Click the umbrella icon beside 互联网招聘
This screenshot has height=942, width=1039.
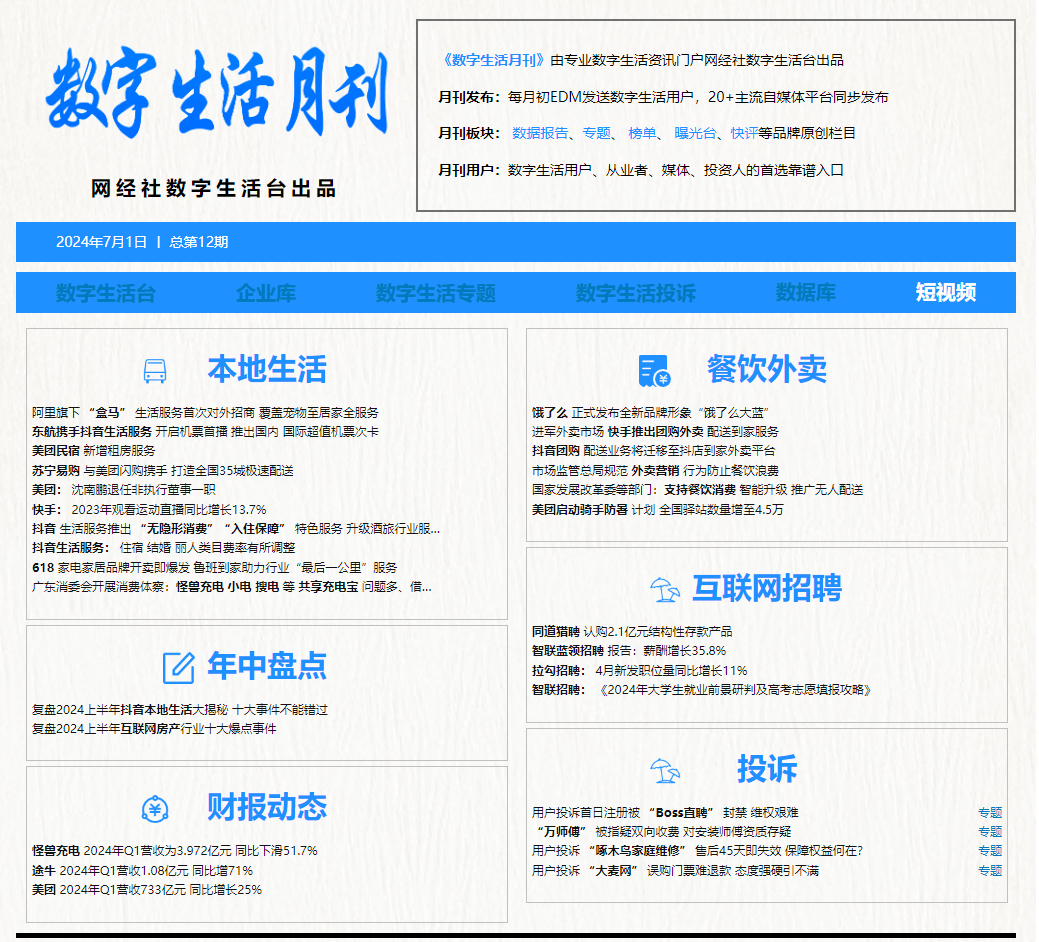[665, 589]
